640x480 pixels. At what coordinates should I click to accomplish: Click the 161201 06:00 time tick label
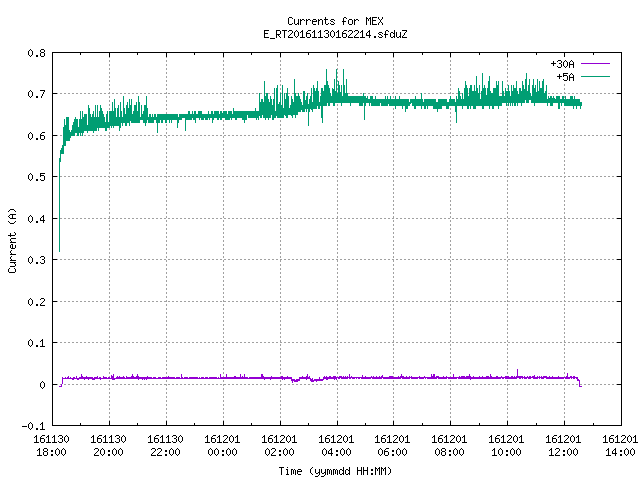[393, 446]
